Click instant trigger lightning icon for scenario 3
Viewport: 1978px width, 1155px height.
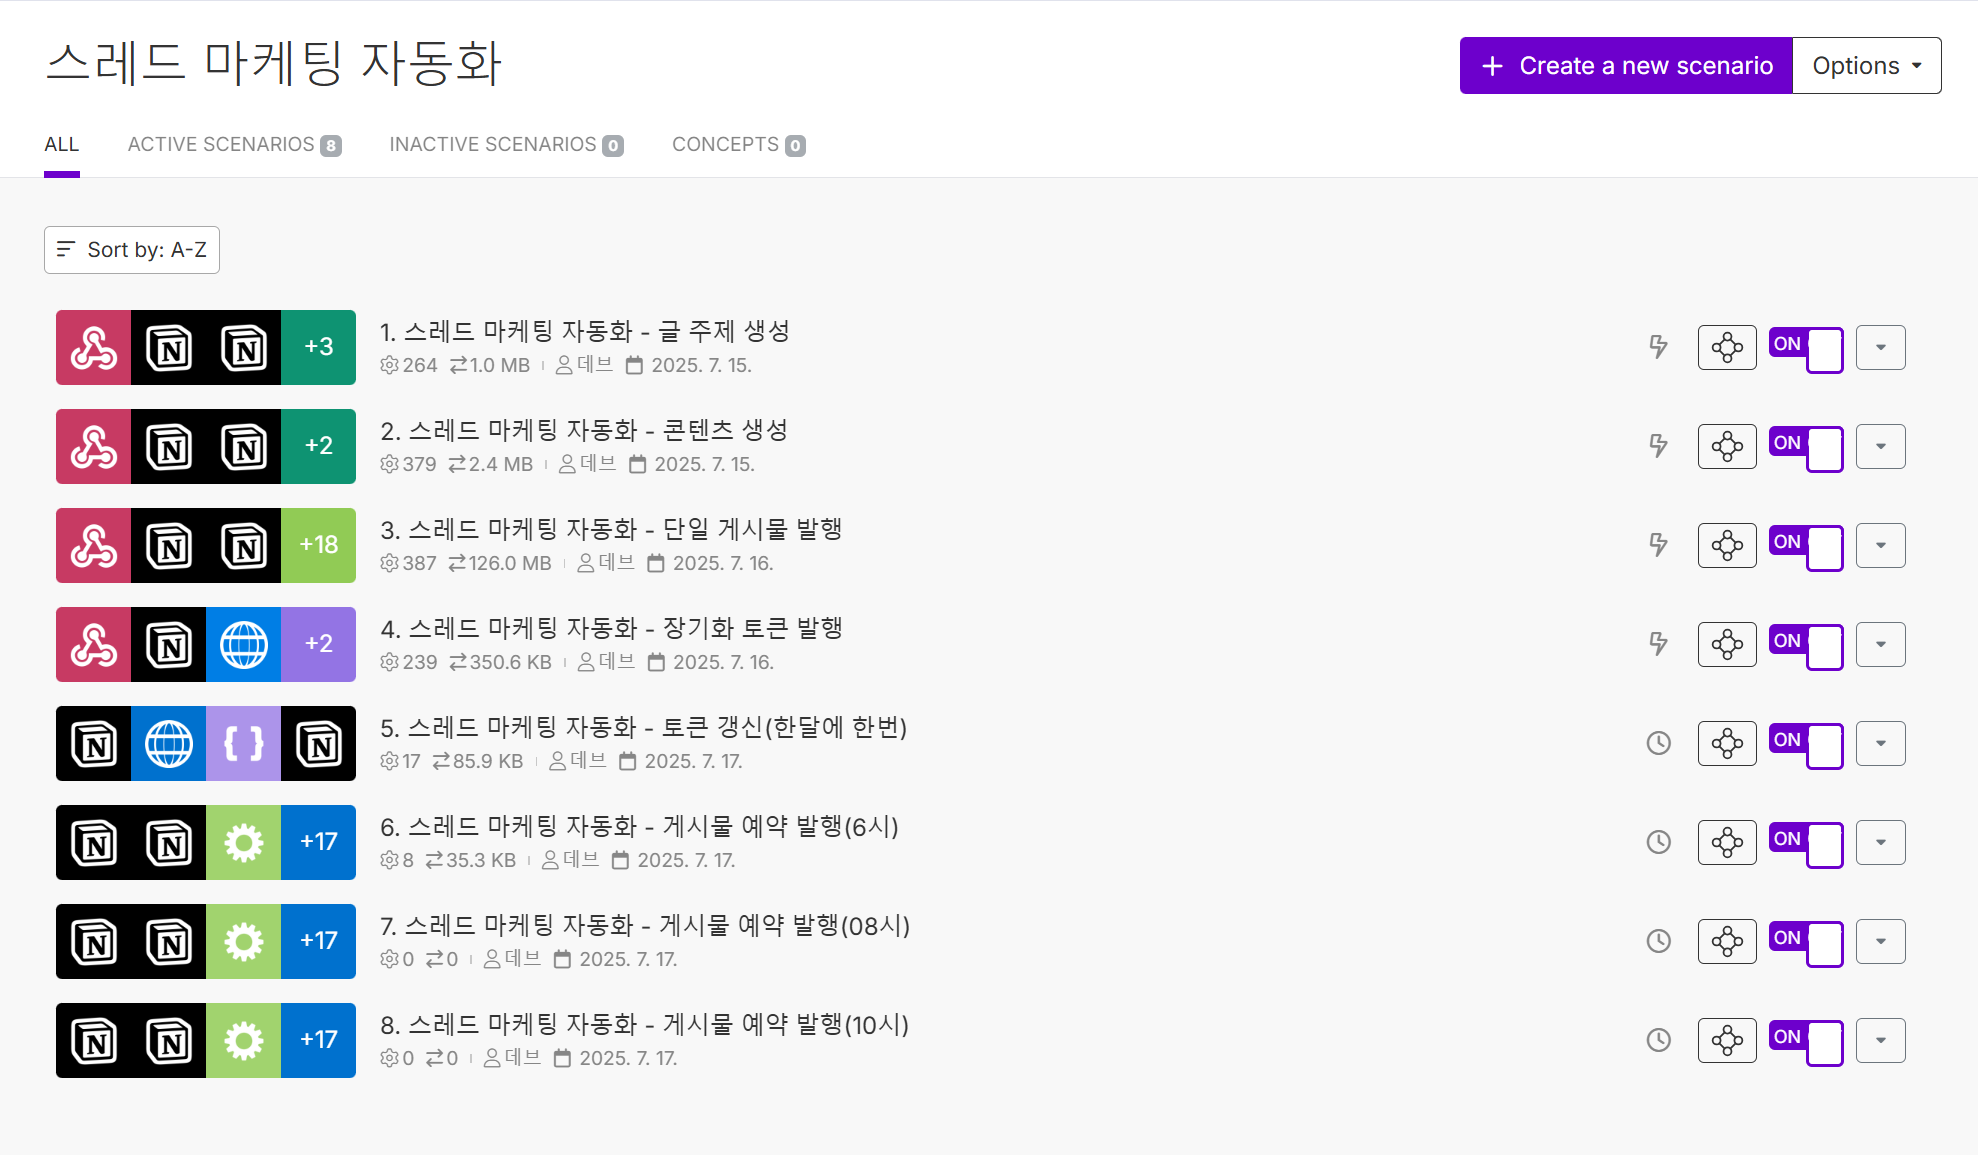click(1658, 545)
